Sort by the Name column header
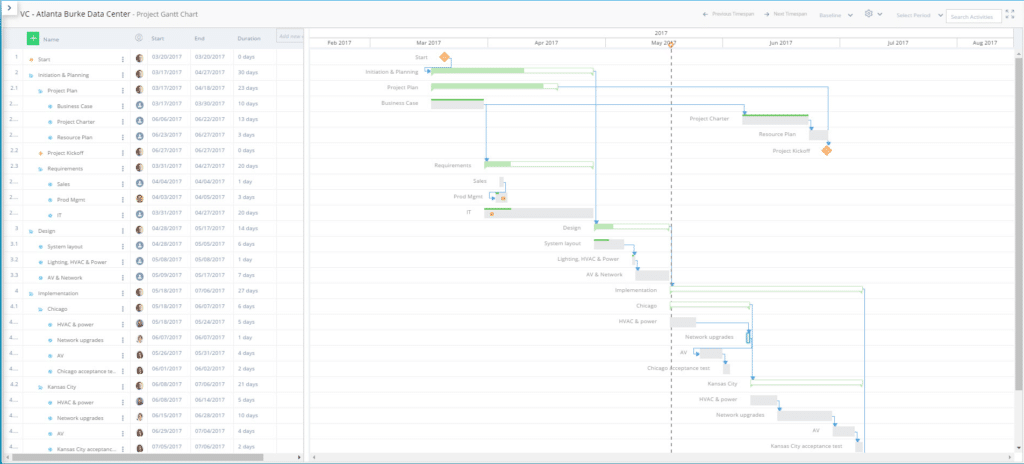Screen dimensions: 1024x464 pyautogui.click(x=50, y=39)
